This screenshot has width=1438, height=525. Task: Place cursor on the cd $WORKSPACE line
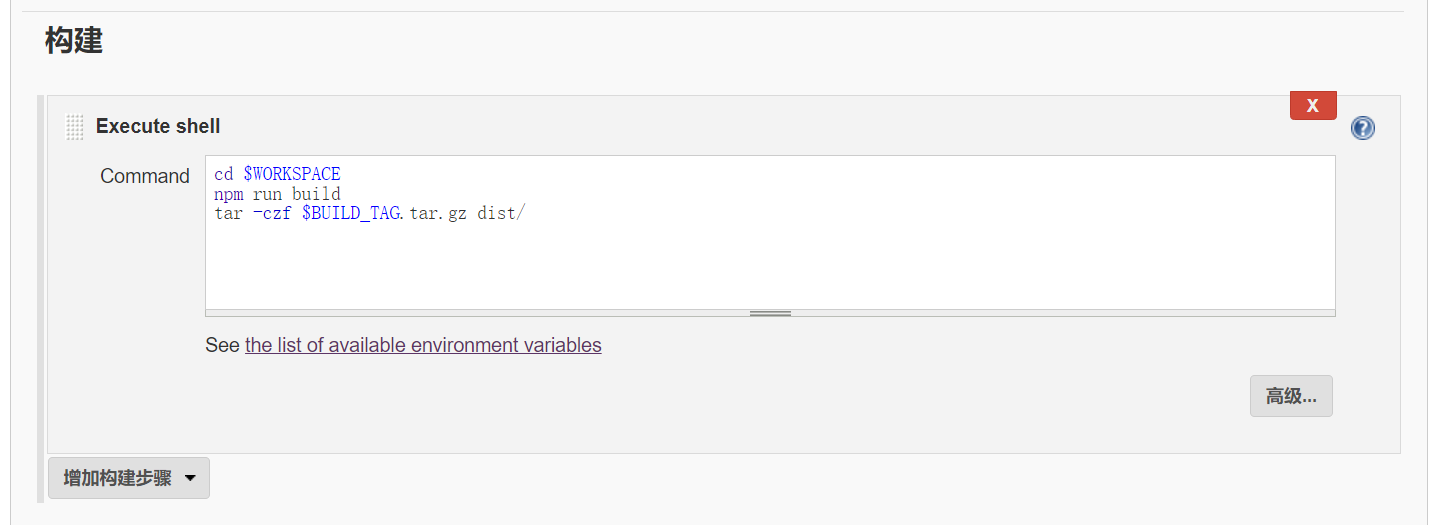(277, 174)
